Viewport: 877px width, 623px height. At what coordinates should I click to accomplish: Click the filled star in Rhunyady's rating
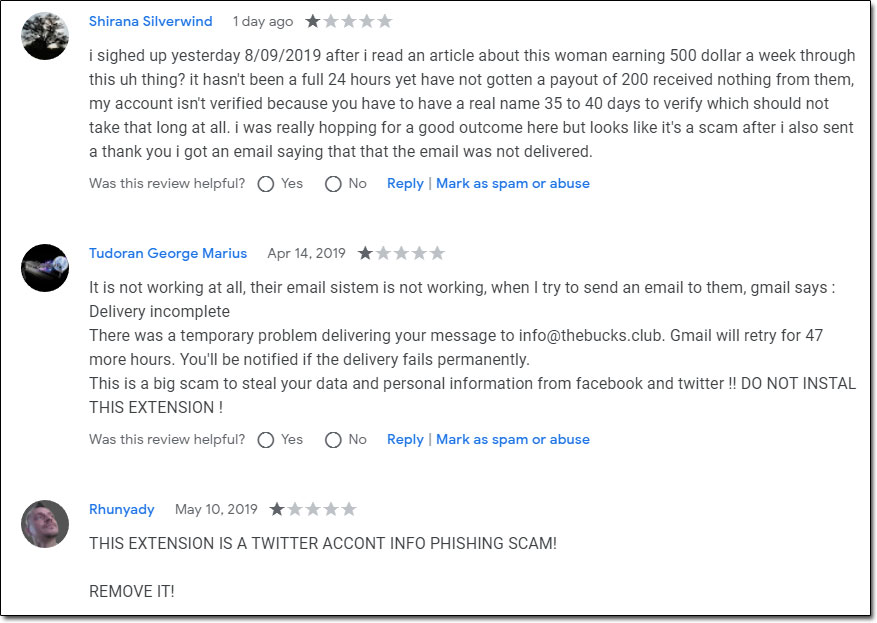(x=277, y=509)
